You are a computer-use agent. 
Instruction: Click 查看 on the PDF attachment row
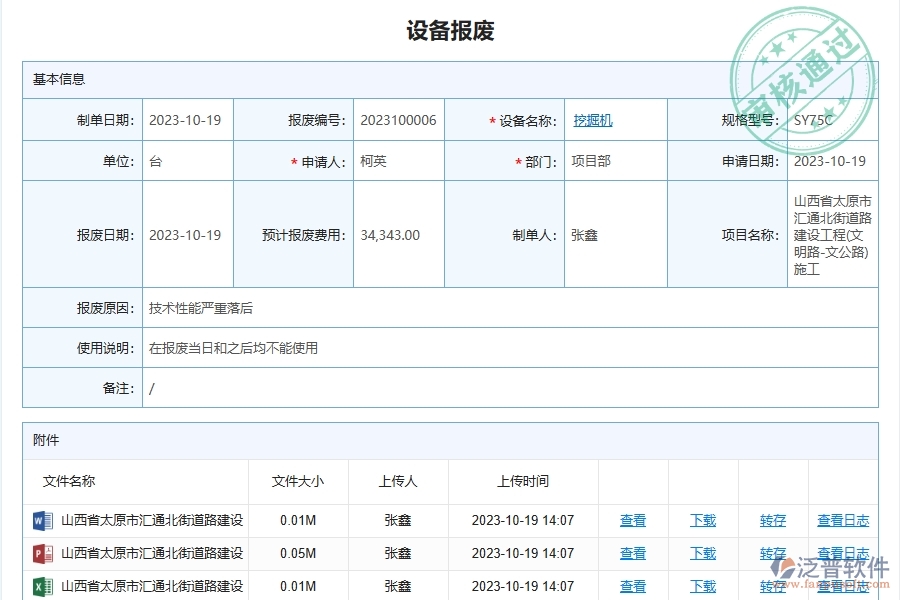tap(634, 553)
